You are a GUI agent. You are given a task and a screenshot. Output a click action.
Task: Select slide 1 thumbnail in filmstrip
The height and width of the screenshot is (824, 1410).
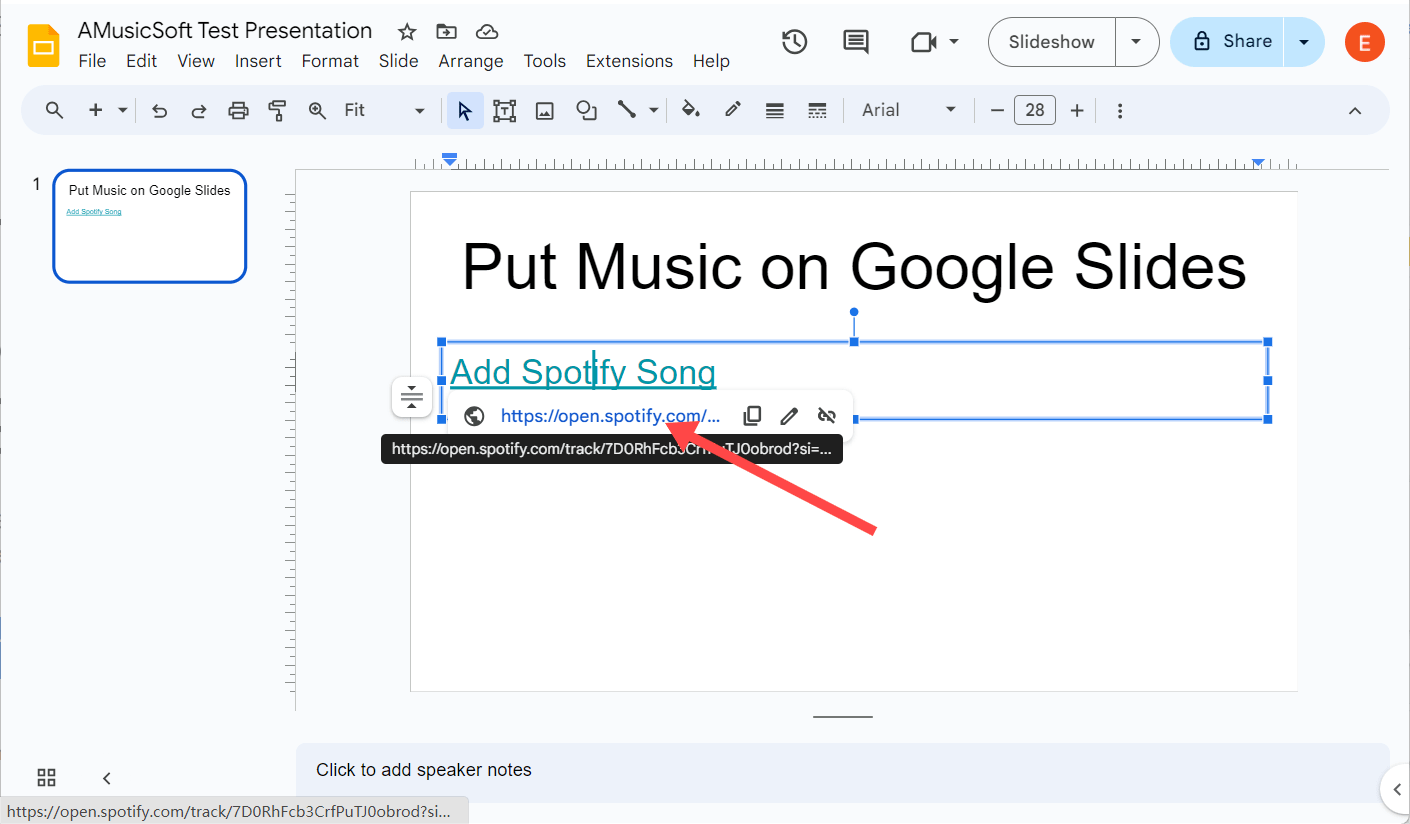click(x=149, y=226)
